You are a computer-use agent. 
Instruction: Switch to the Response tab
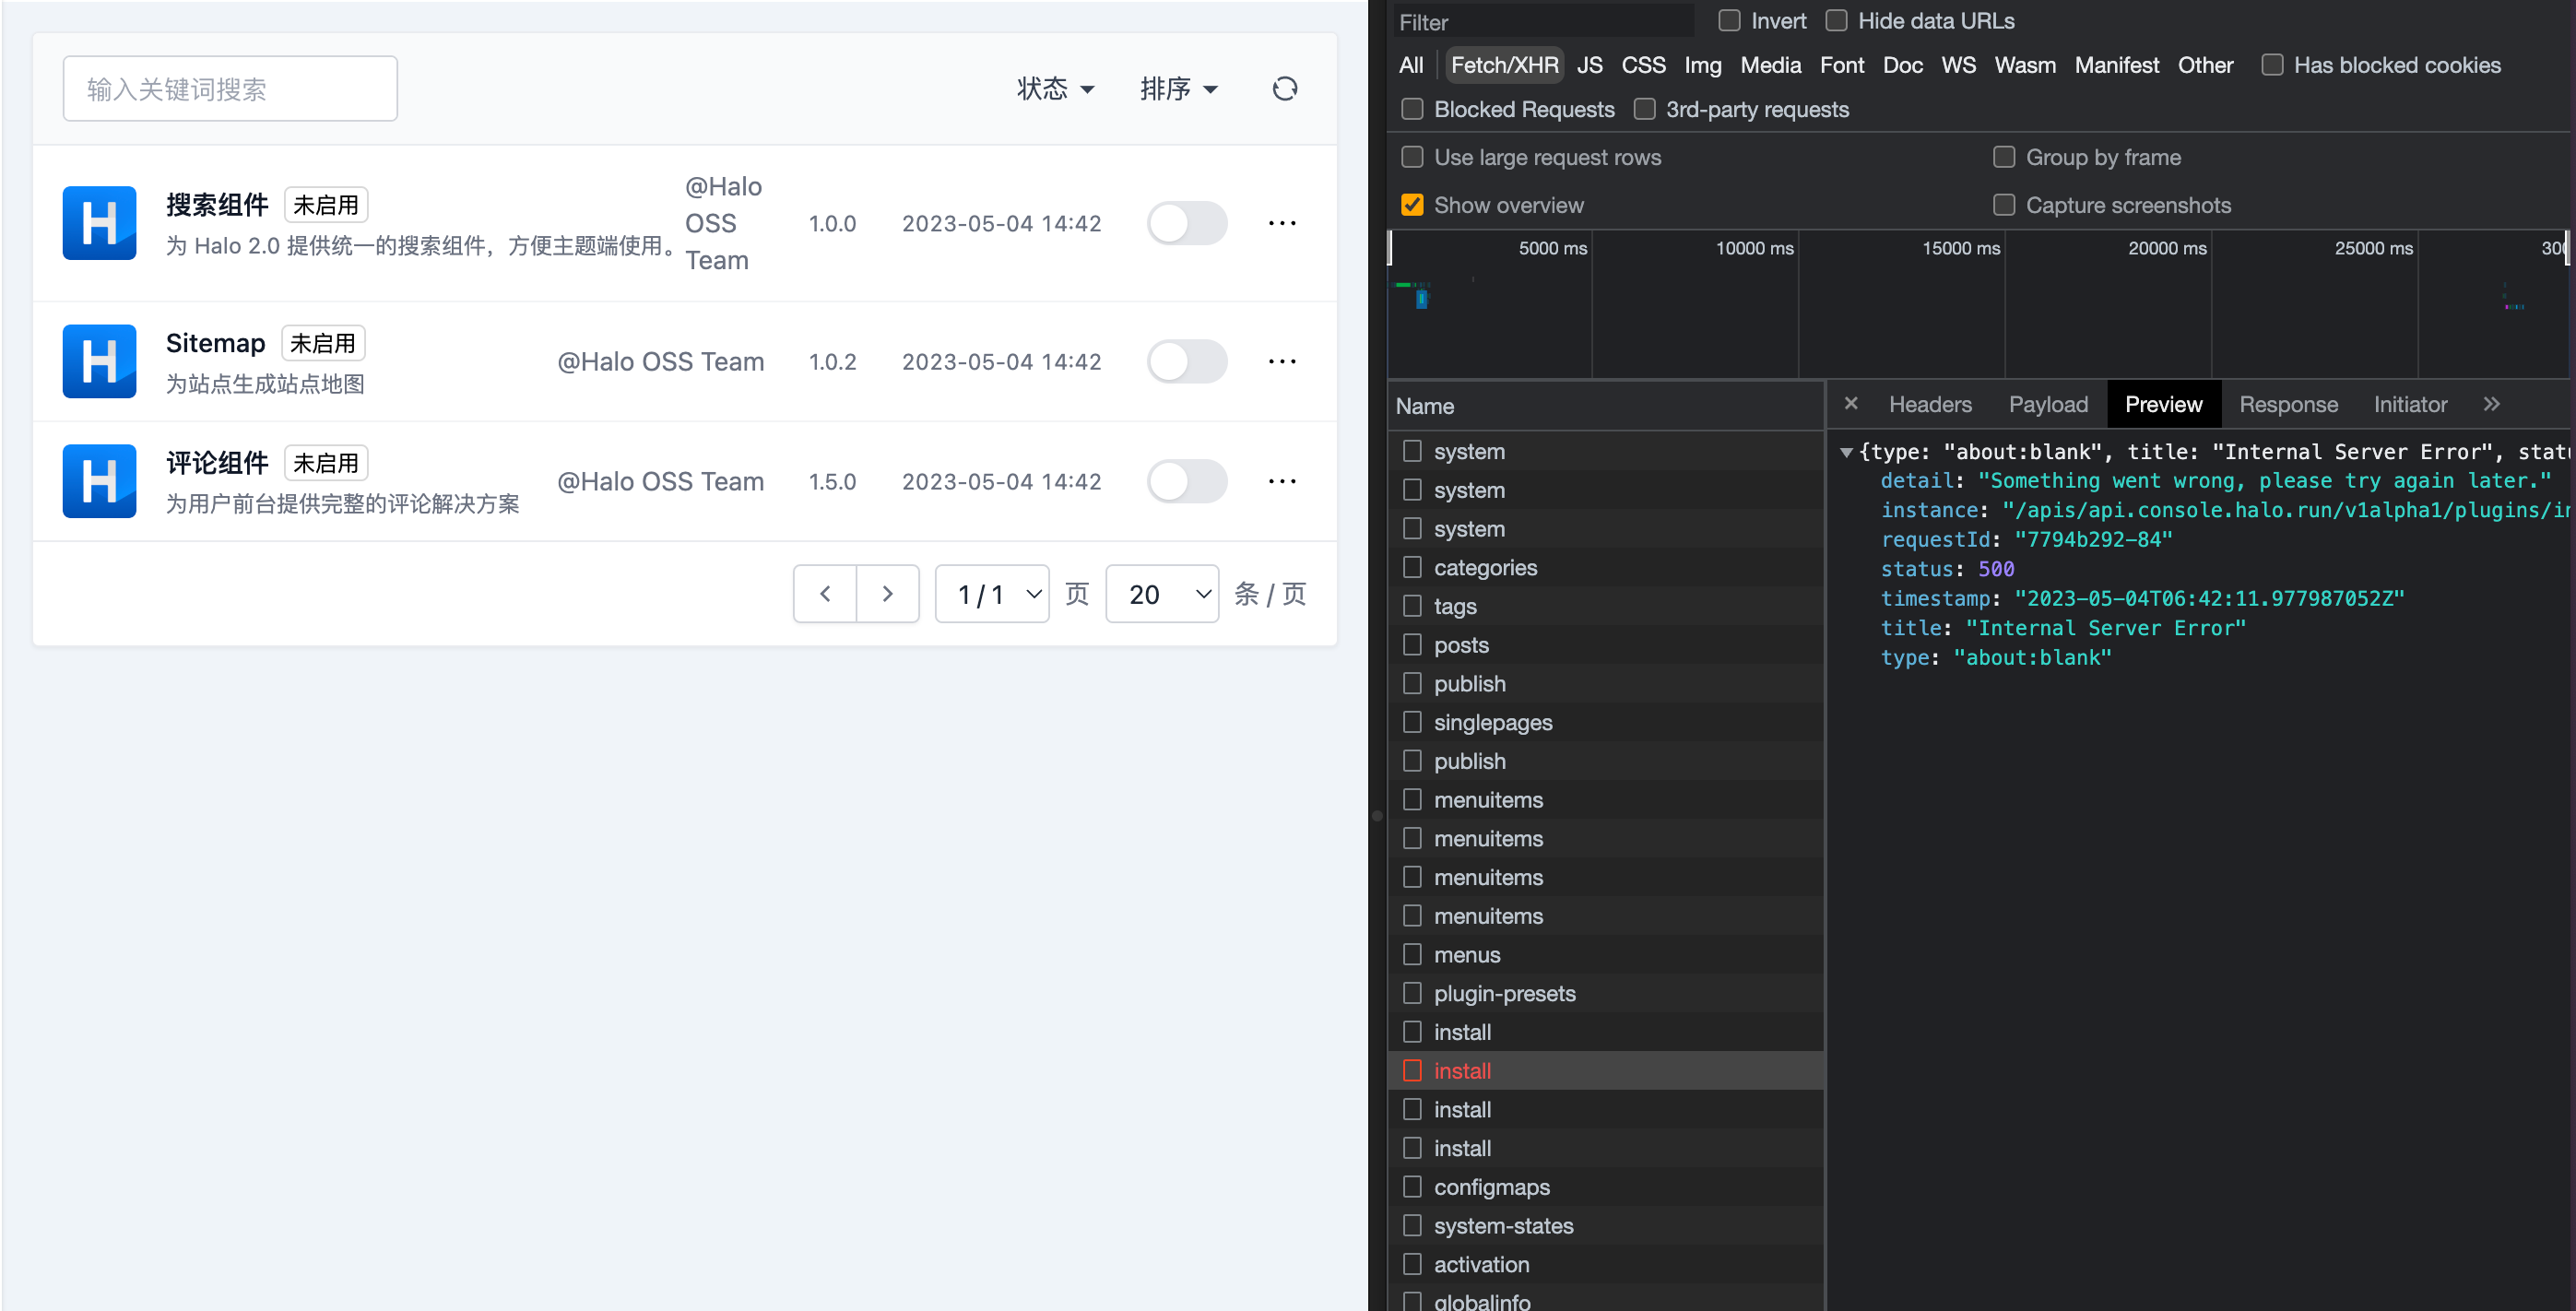click(2288, 404)
